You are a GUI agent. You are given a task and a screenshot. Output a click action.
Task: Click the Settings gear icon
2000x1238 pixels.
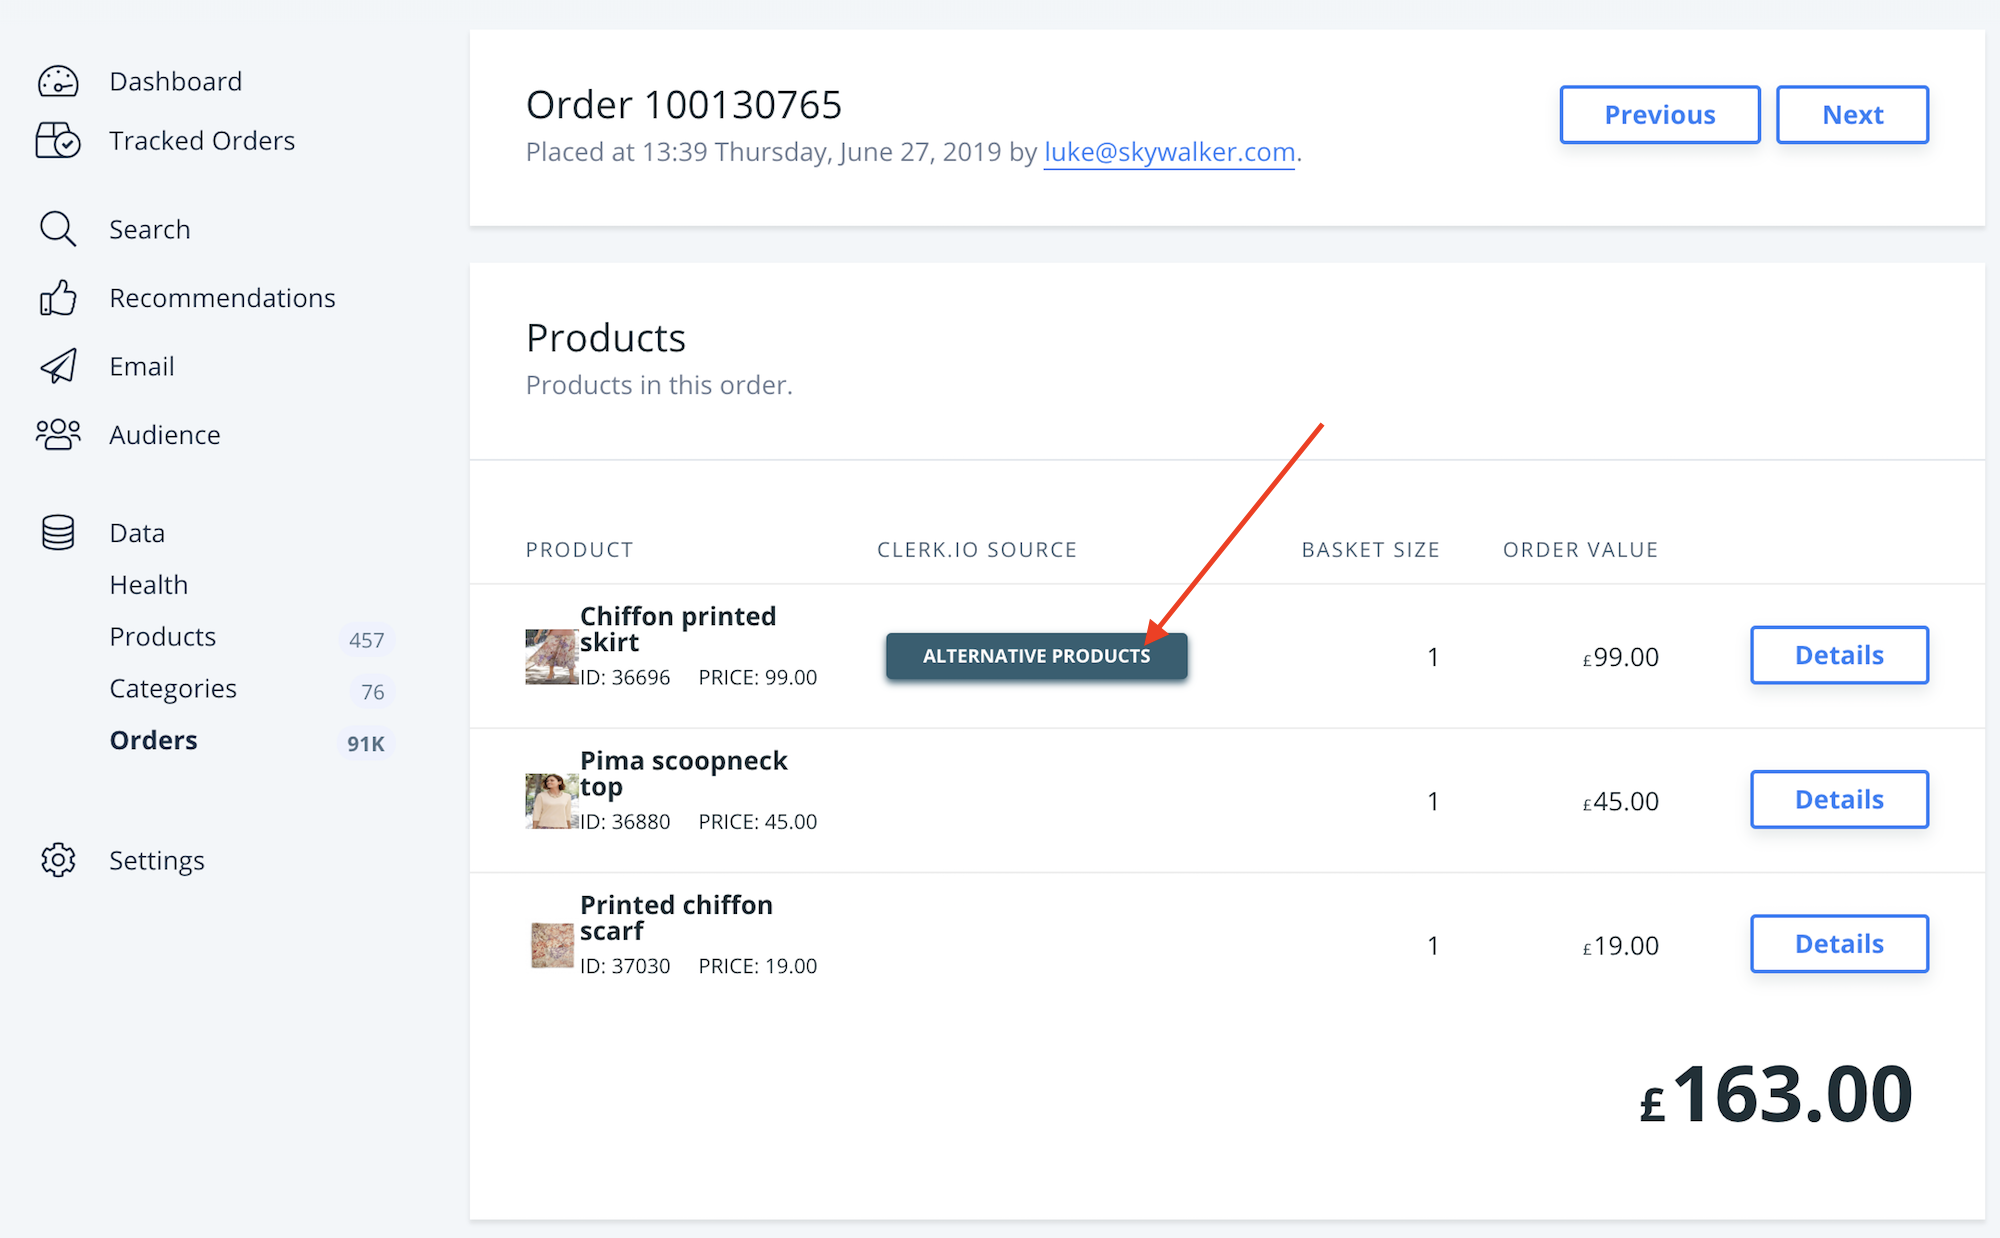(x=58, y=860)
